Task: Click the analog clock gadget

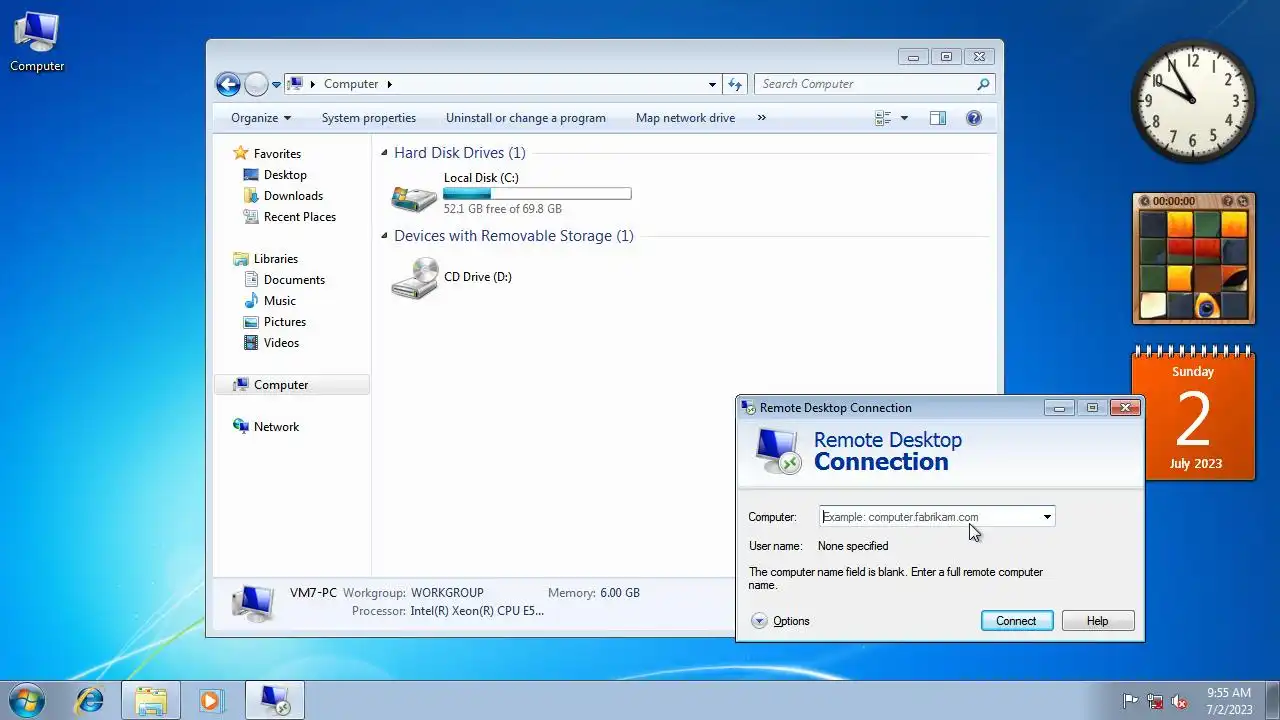Action: point(1193,101)
